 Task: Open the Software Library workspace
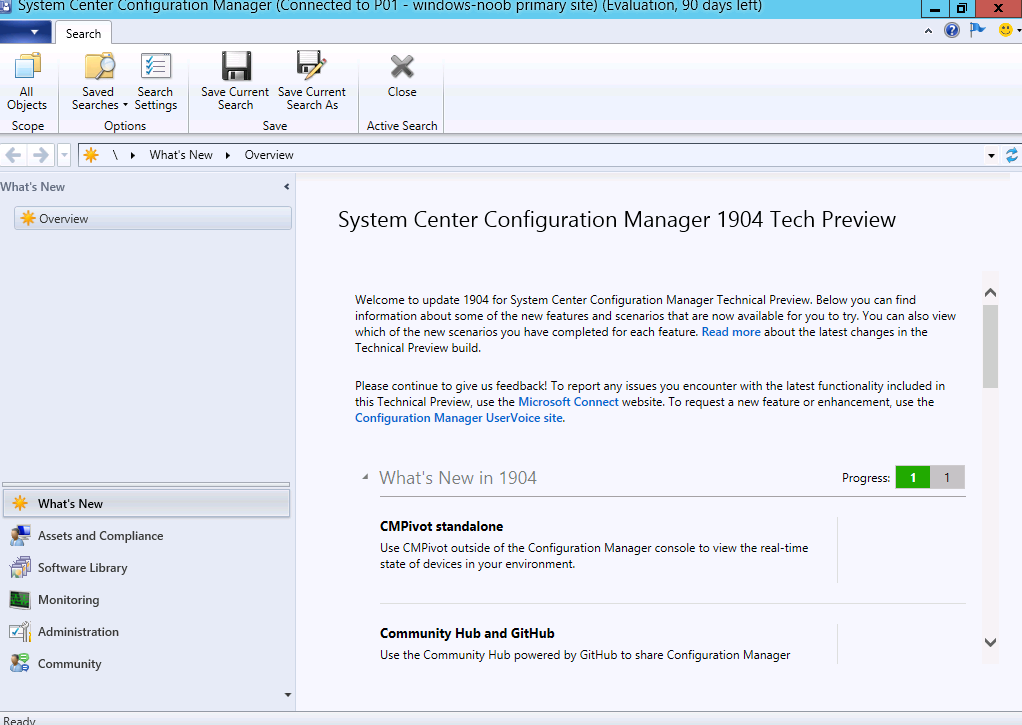(146, 567)
